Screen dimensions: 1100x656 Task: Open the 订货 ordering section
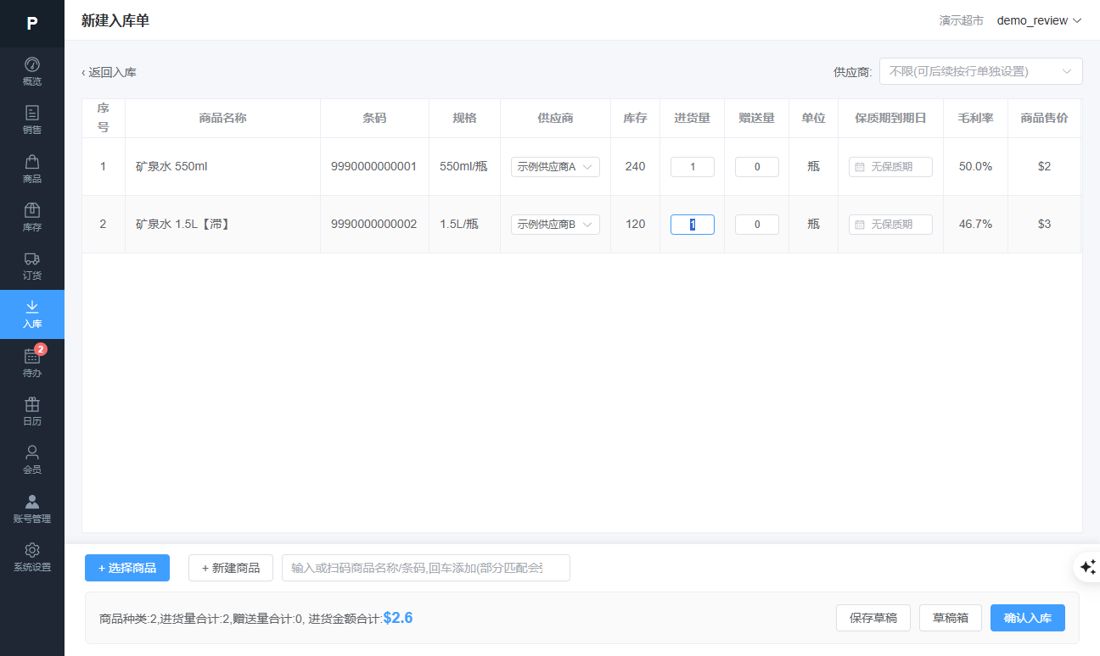pos(32,266)
